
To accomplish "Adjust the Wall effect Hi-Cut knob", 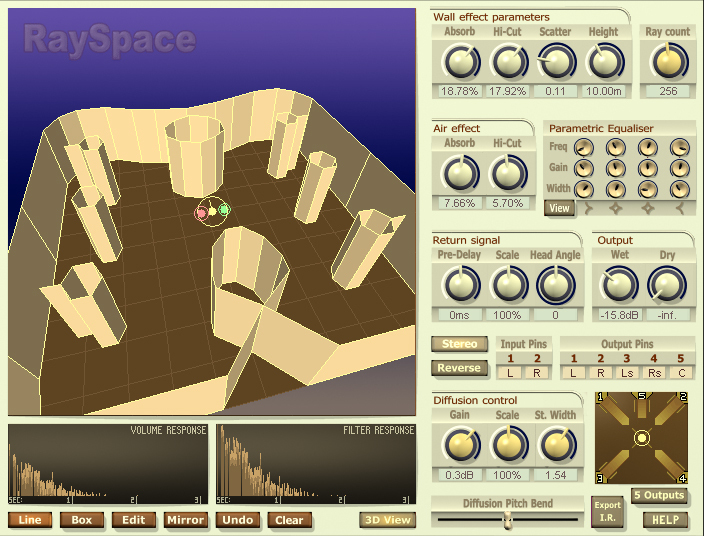I will point(508,62).
